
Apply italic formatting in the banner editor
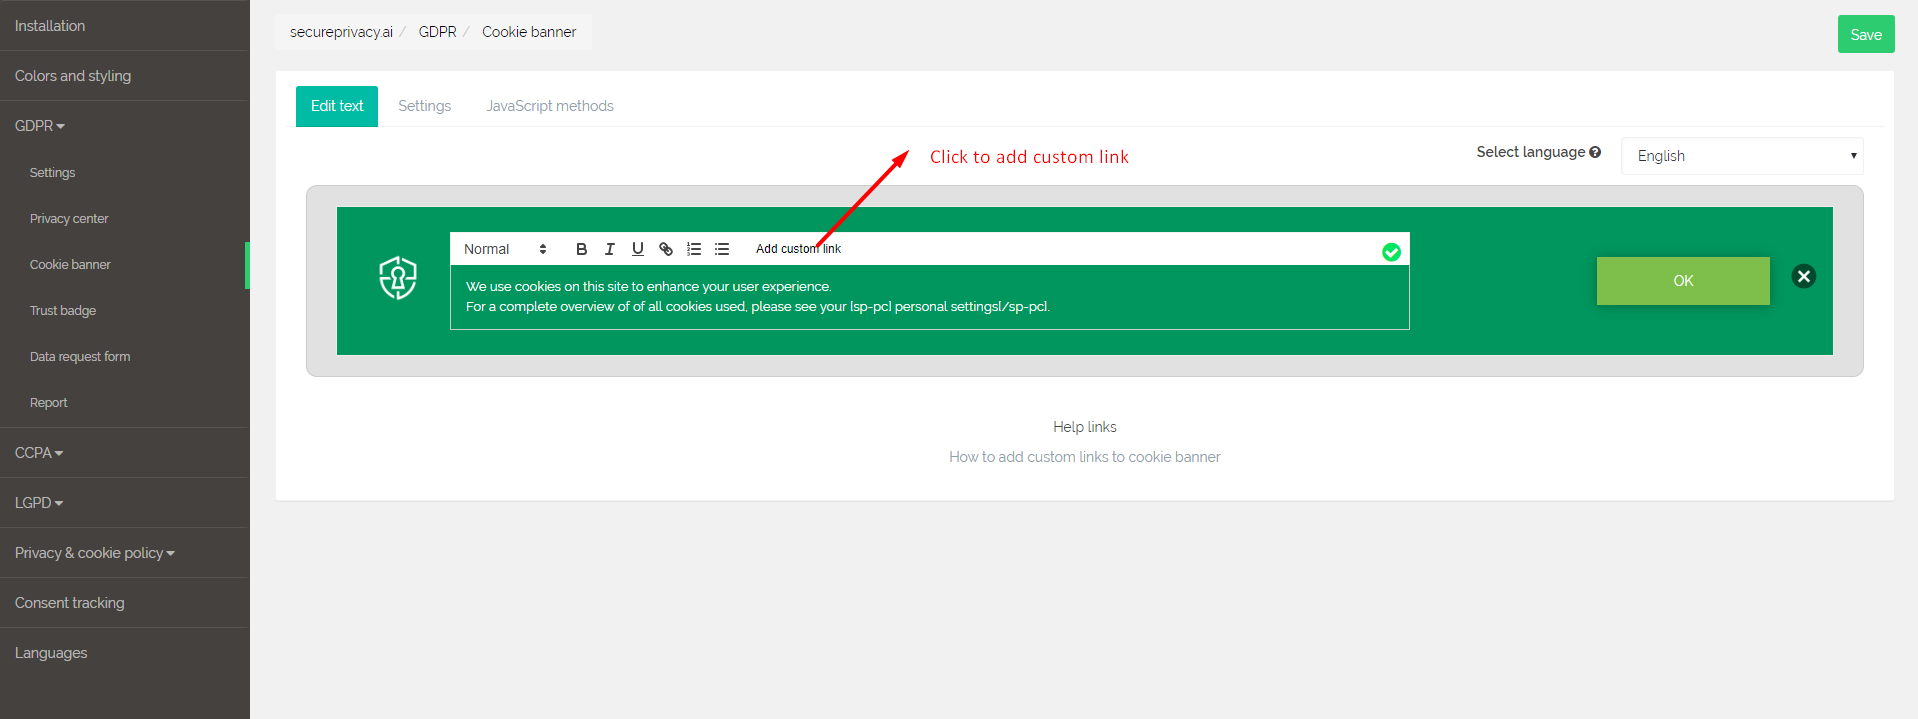pyautogui.click(x=609, y=249)
